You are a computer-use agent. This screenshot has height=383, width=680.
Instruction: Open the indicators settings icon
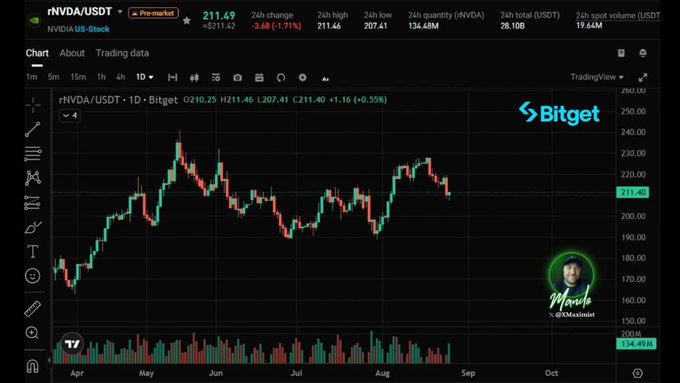click(x=216, y=77)
